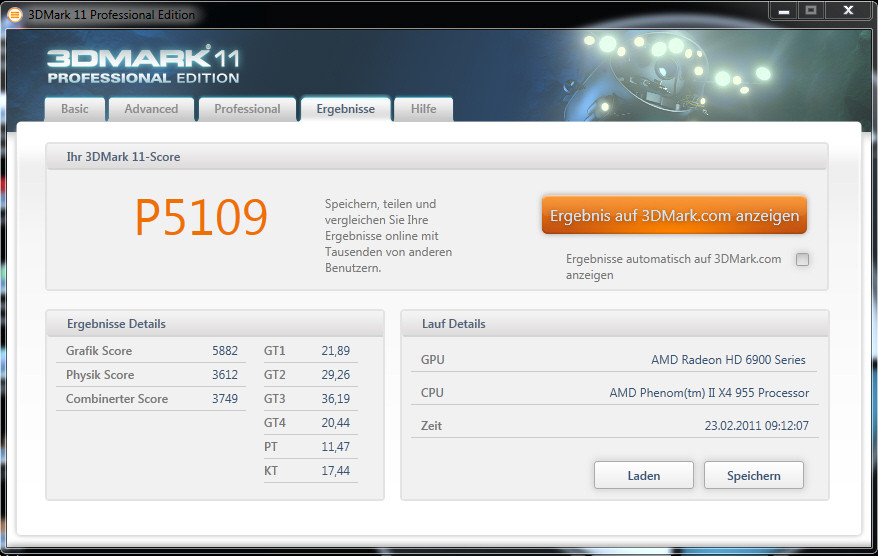Screen dimensions: 878x556
Task: Click the KT value 17,44
Action: [335, 471]
